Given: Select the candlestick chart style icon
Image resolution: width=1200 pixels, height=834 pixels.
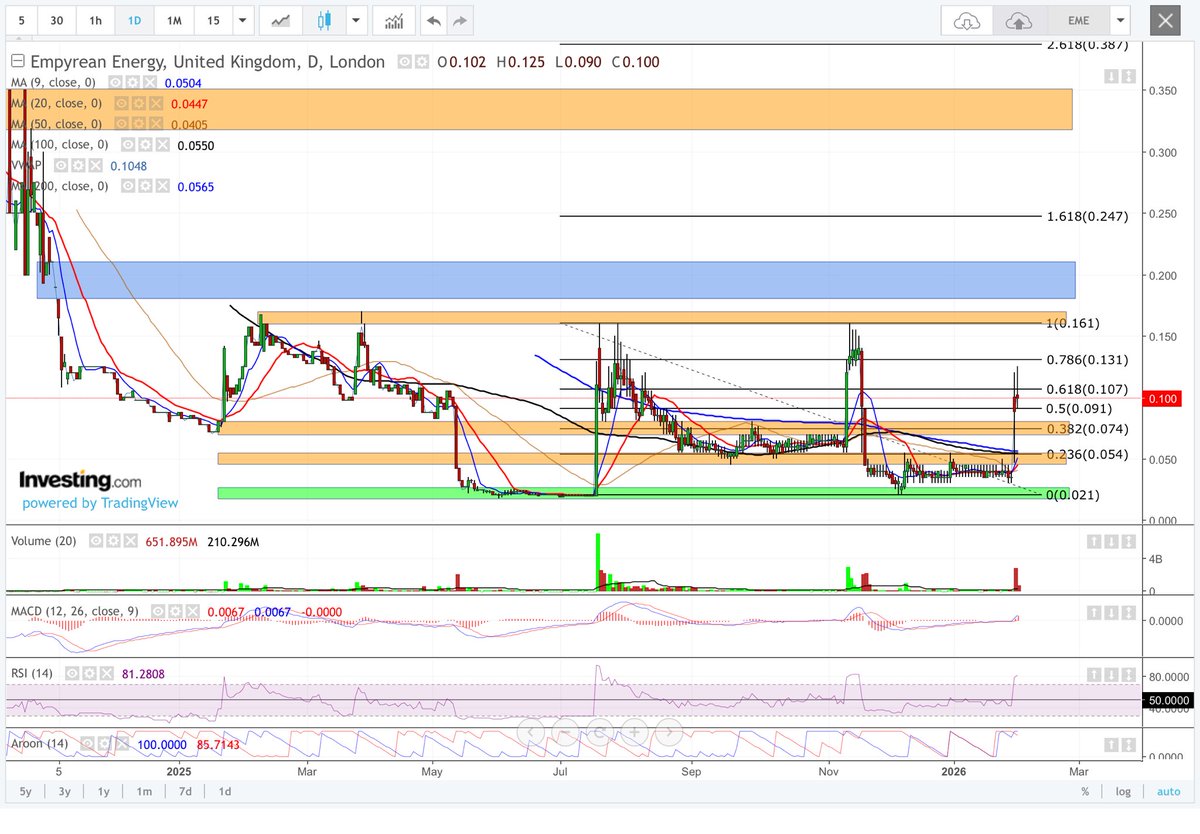Looking at the screenshot, I should [x=322, y=21].
